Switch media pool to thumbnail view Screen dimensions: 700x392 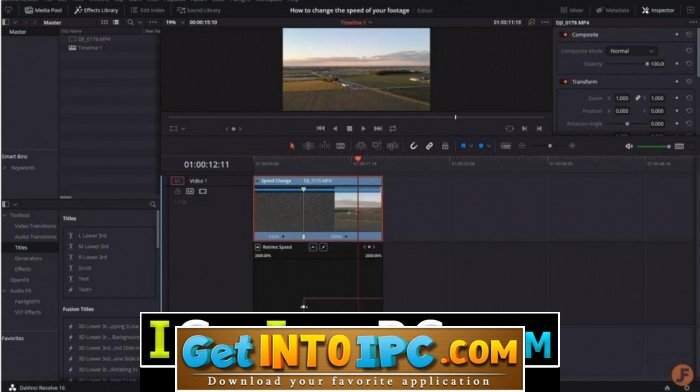(104, 22)
